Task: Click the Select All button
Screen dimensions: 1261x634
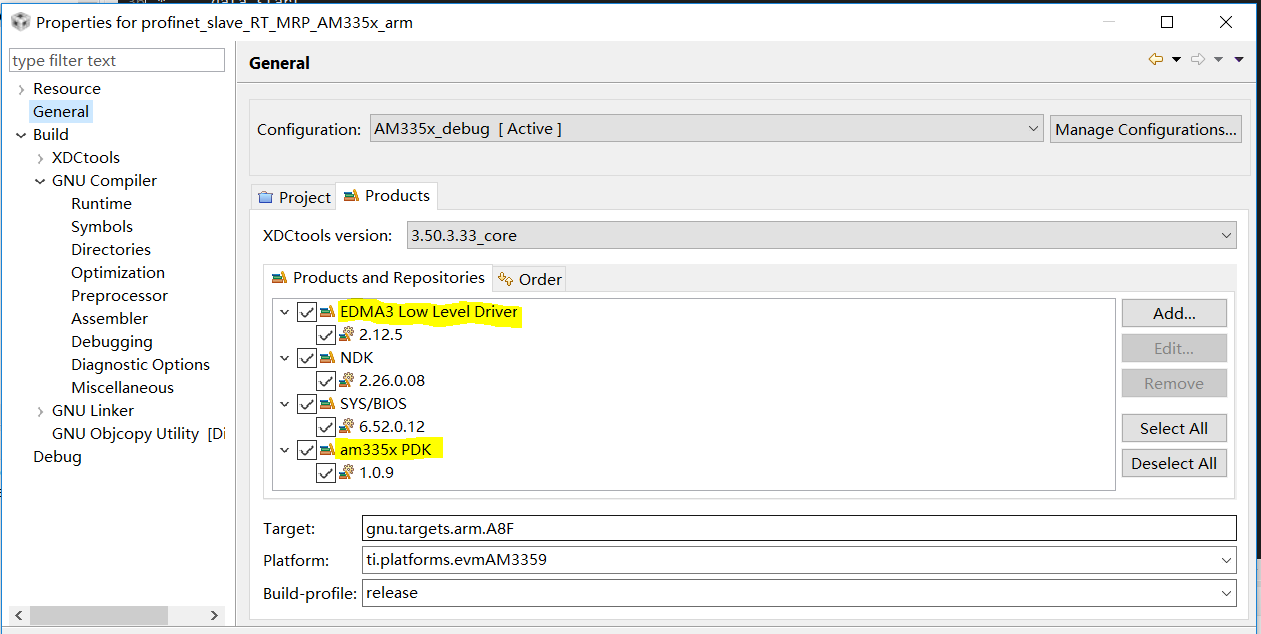Action: [x=1174, y=428]
